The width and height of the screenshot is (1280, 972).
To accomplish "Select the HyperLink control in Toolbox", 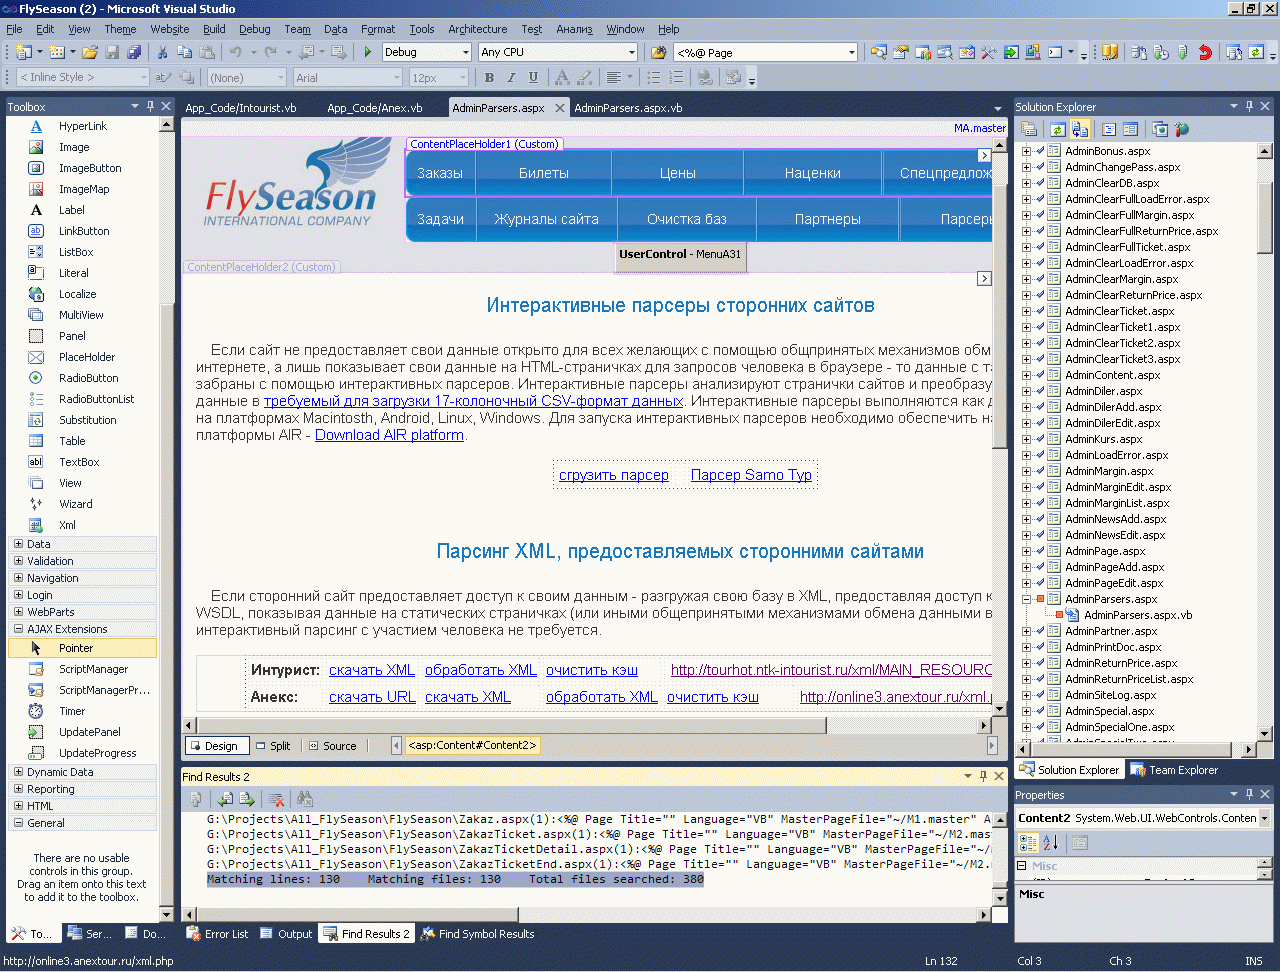I will pyautogui.click(x=83, y=126).
